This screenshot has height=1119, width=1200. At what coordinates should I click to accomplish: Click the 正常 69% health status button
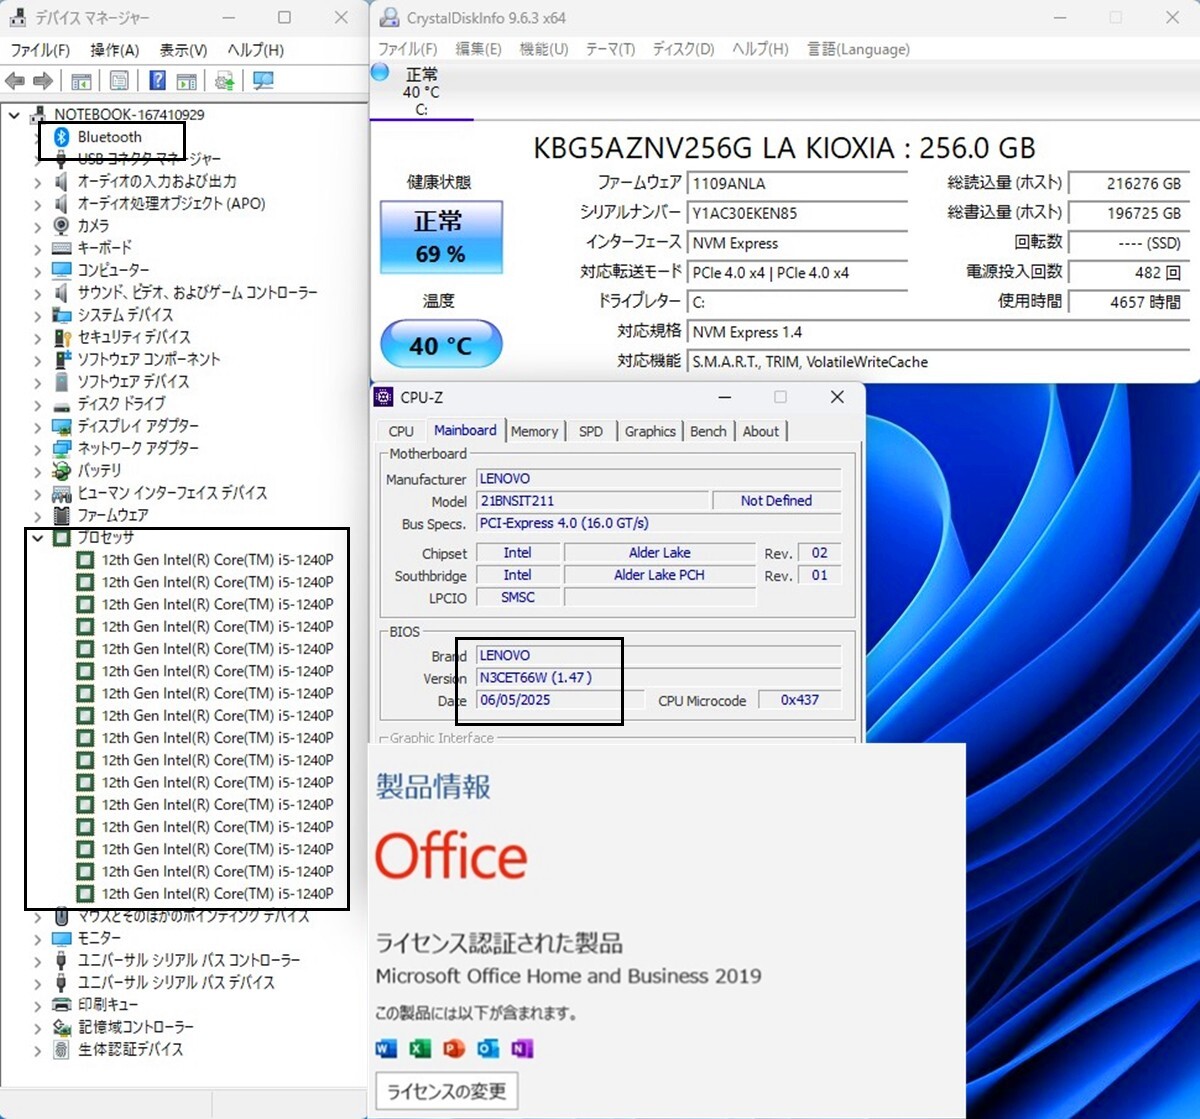441,237
